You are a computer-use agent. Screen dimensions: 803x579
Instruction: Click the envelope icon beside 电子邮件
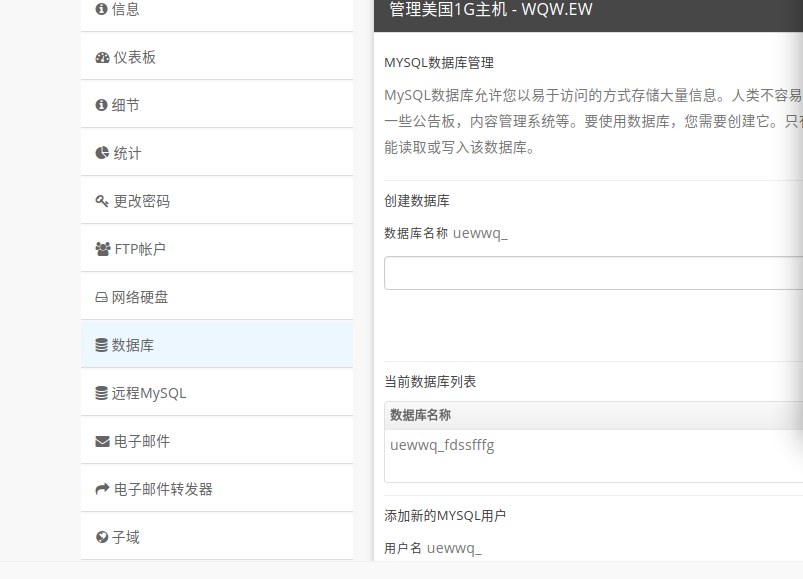pyautogui.click(x=102, y=441)
